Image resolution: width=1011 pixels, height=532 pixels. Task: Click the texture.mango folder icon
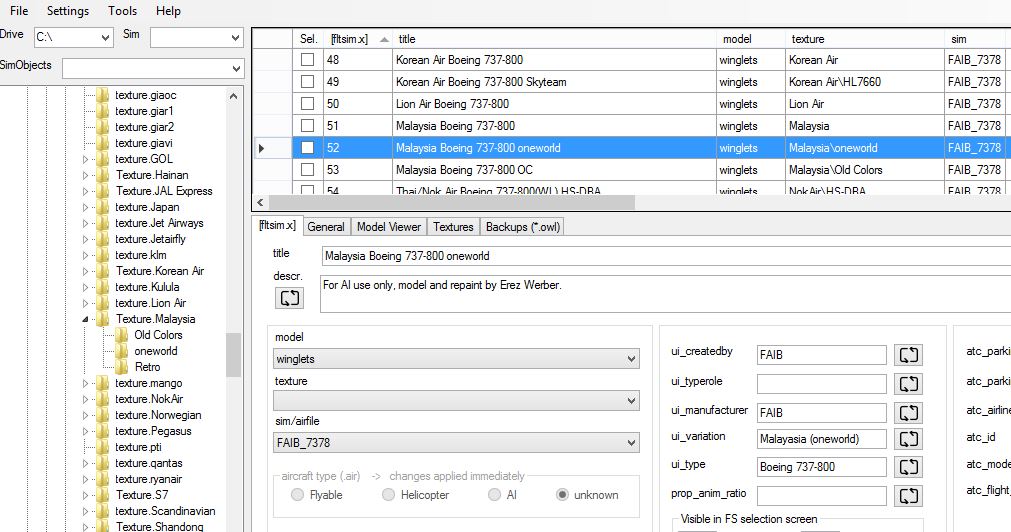click(x=103, y=384)
